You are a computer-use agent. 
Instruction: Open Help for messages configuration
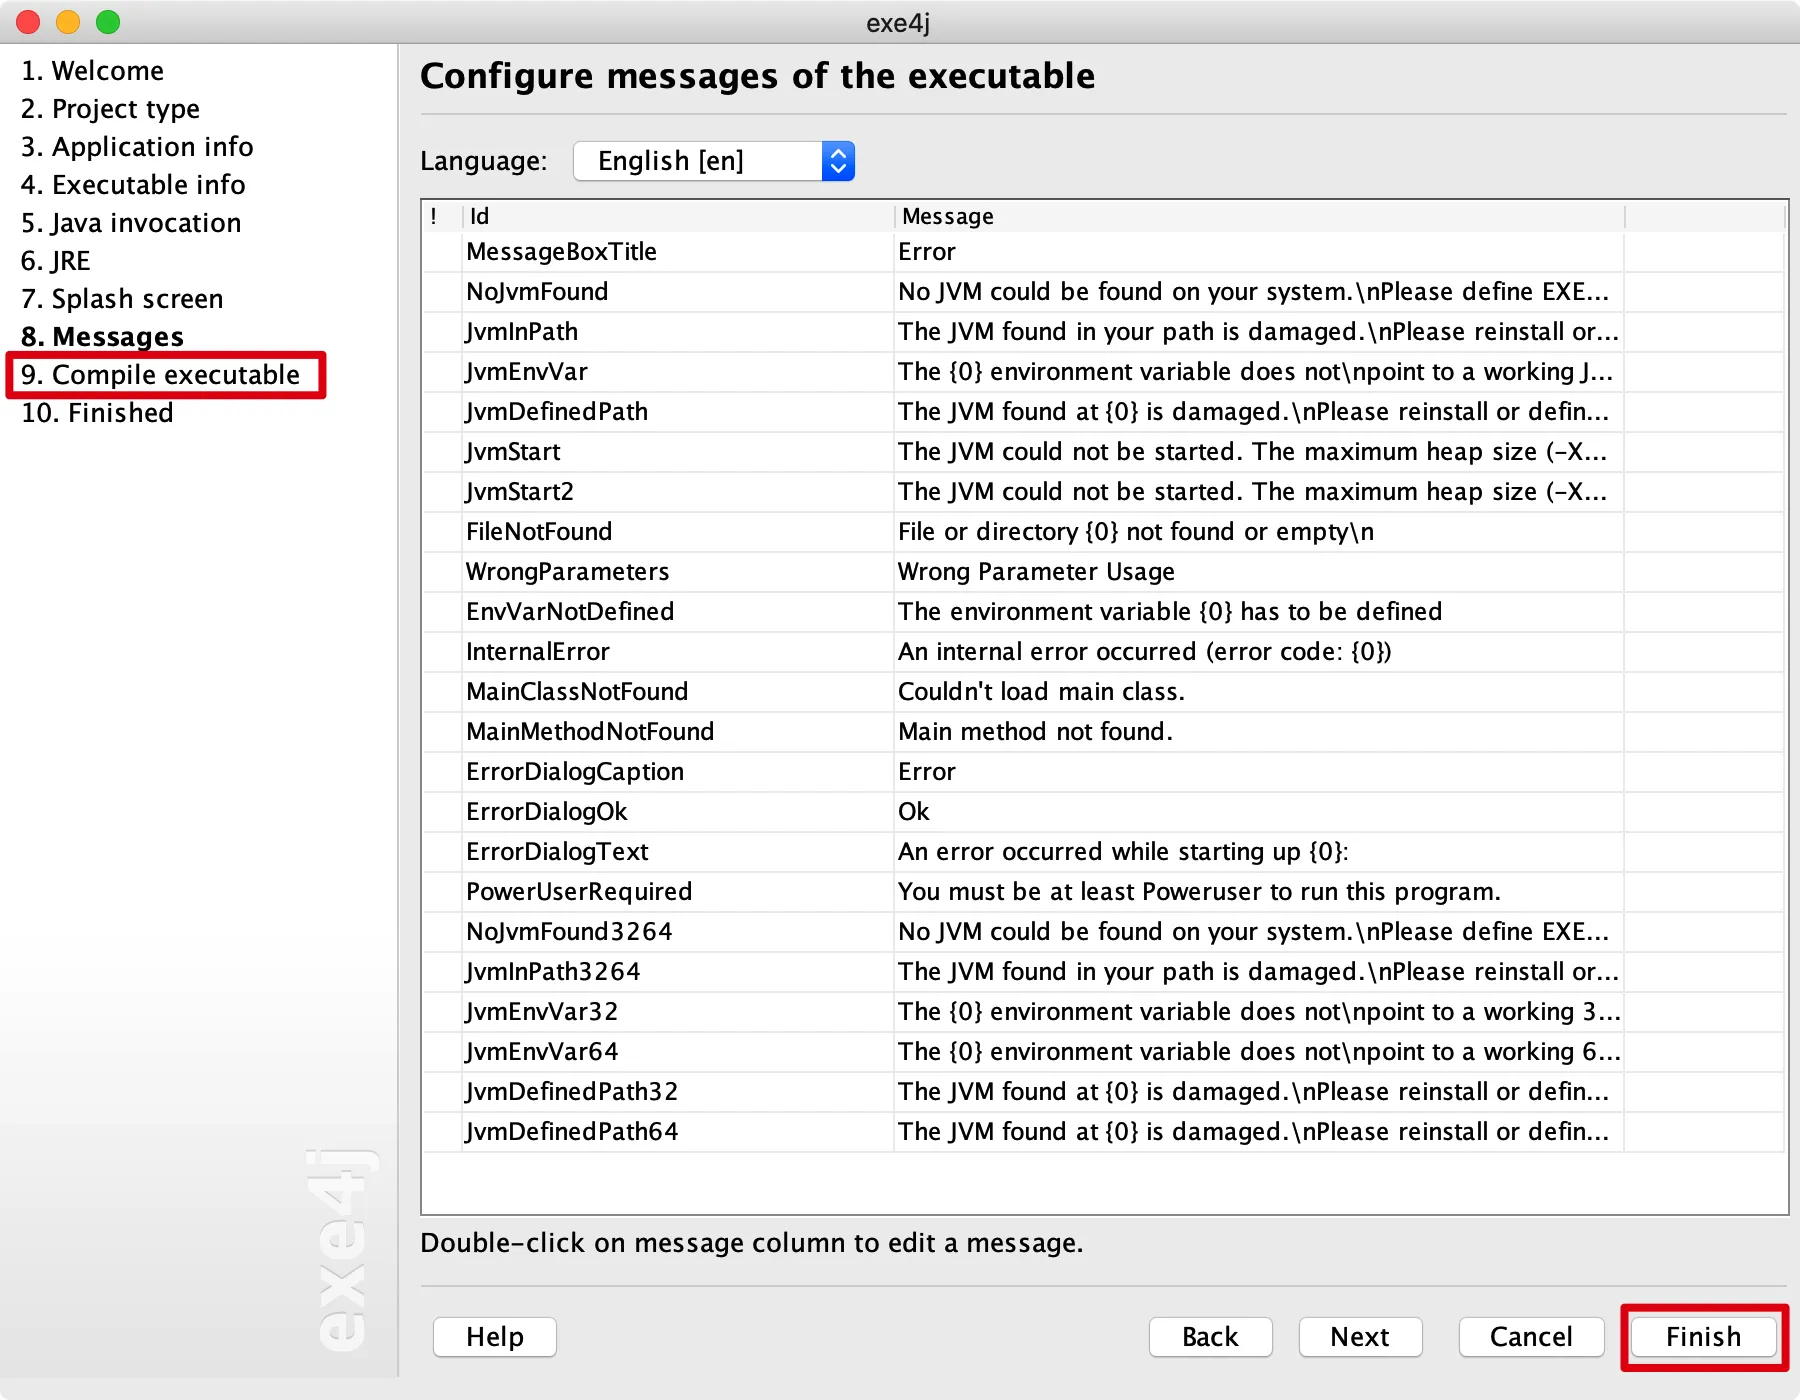495,1337
